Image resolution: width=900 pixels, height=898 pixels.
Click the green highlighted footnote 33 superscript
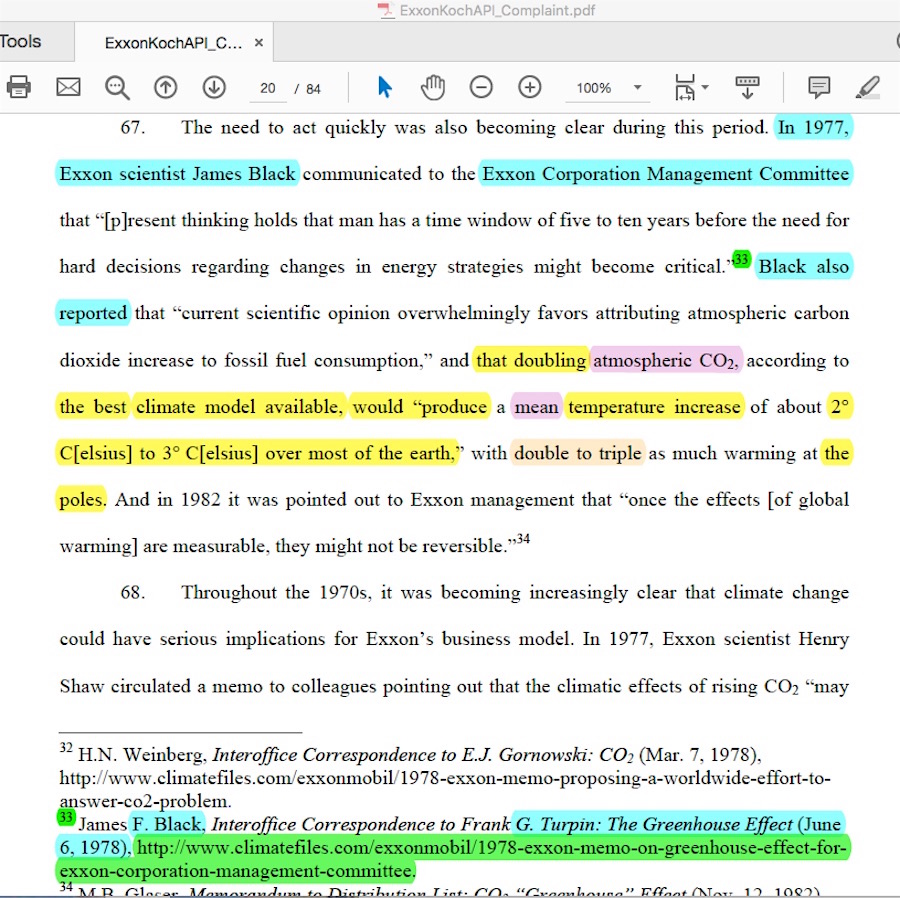740,259
